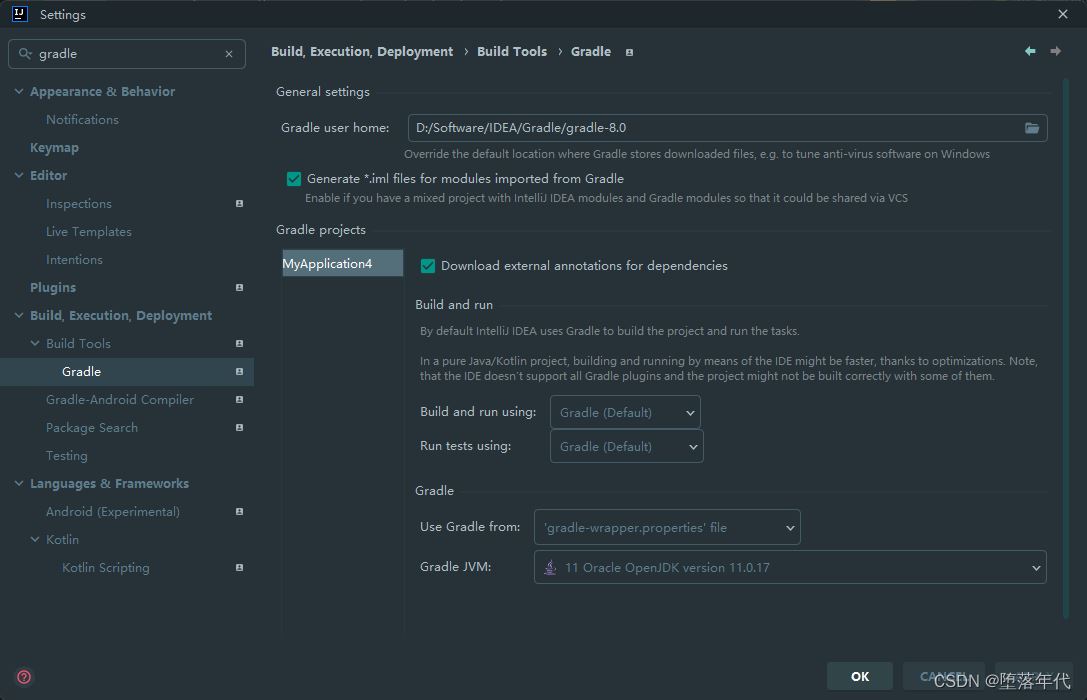The image size is (1087, 700).
Task: Click project marker icon on Package Search row
Action: [239, 428]
